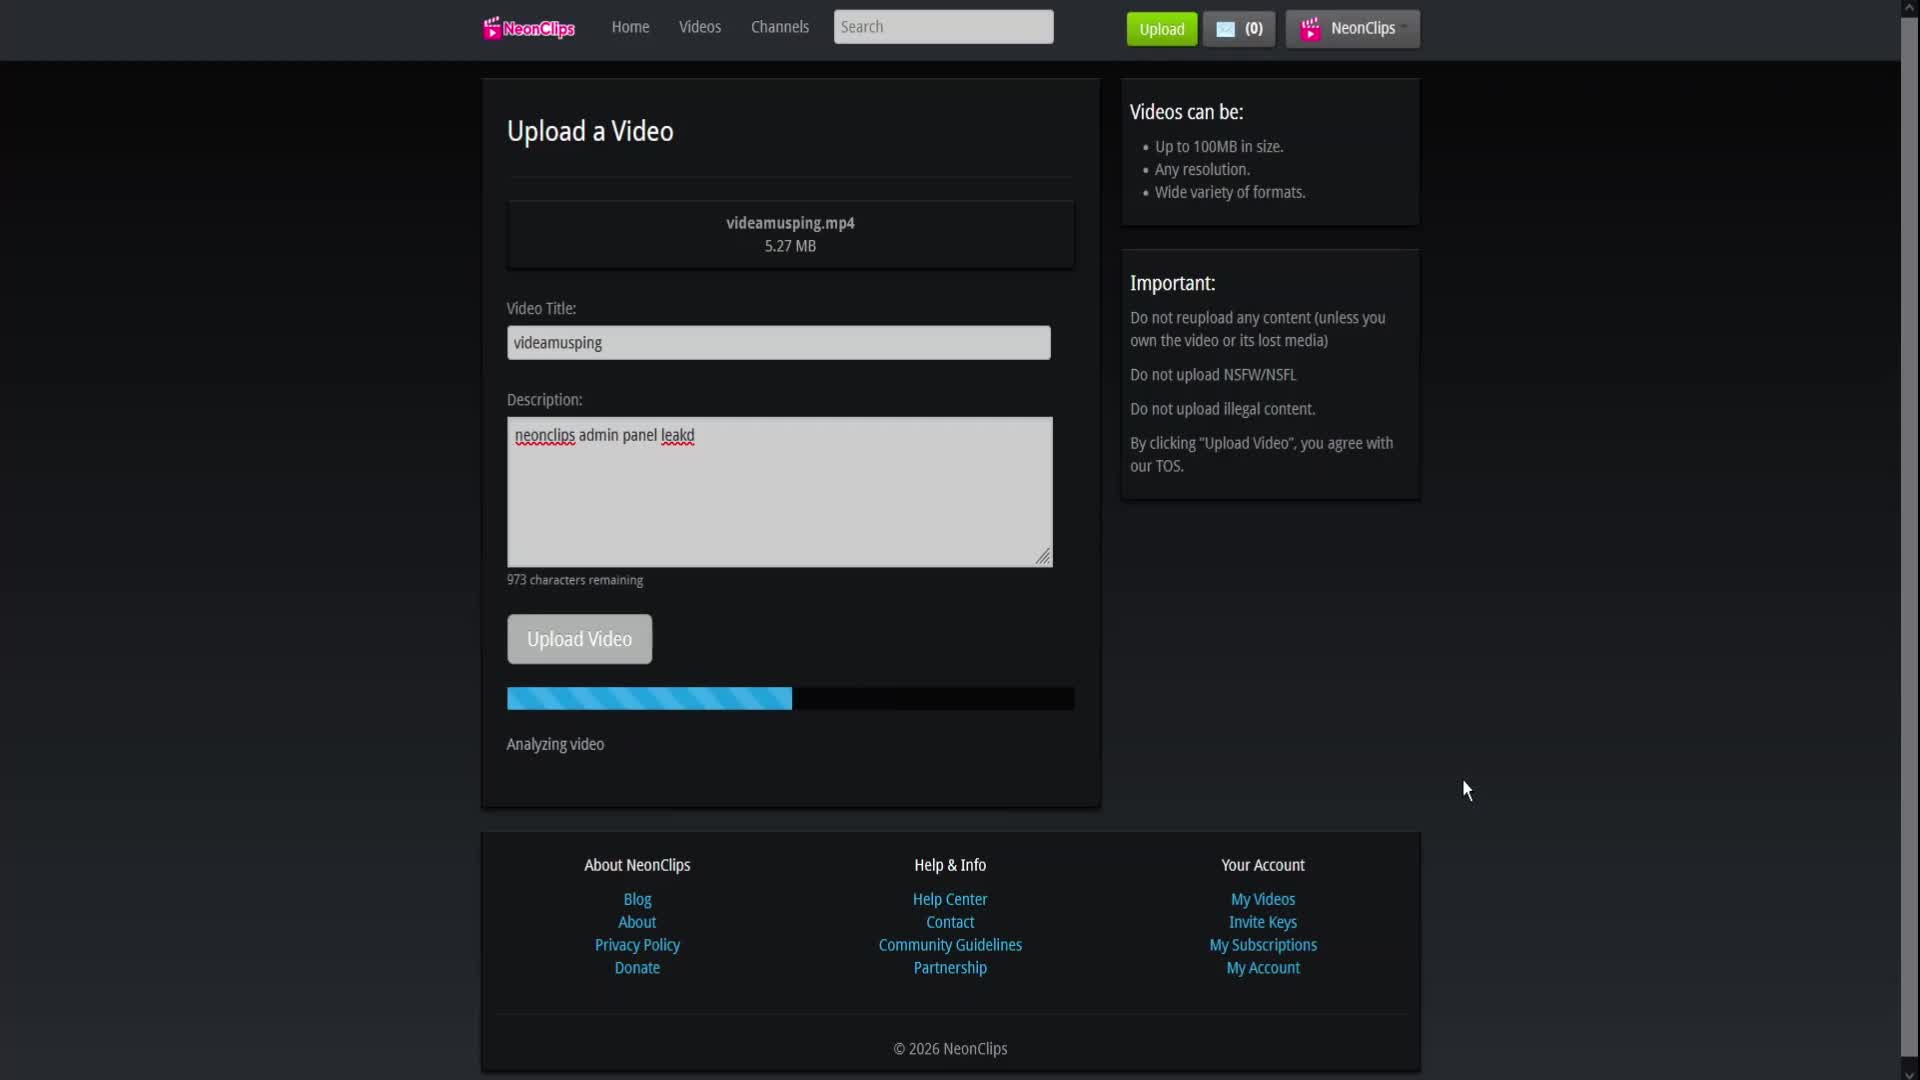The width and height of the screenshot is (1920, 1080).
Task: Select Home in the navigation bar
Action: 630,27
